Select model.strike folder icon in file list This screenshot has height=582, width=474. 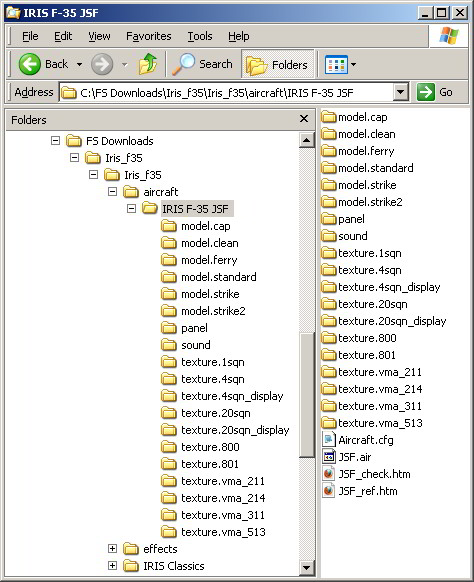[328, 185]
